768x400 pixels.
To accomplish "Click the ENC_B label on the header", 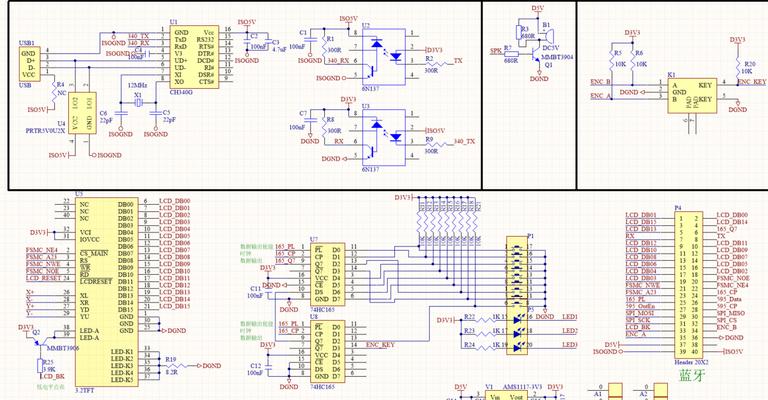I will (726, 327).
